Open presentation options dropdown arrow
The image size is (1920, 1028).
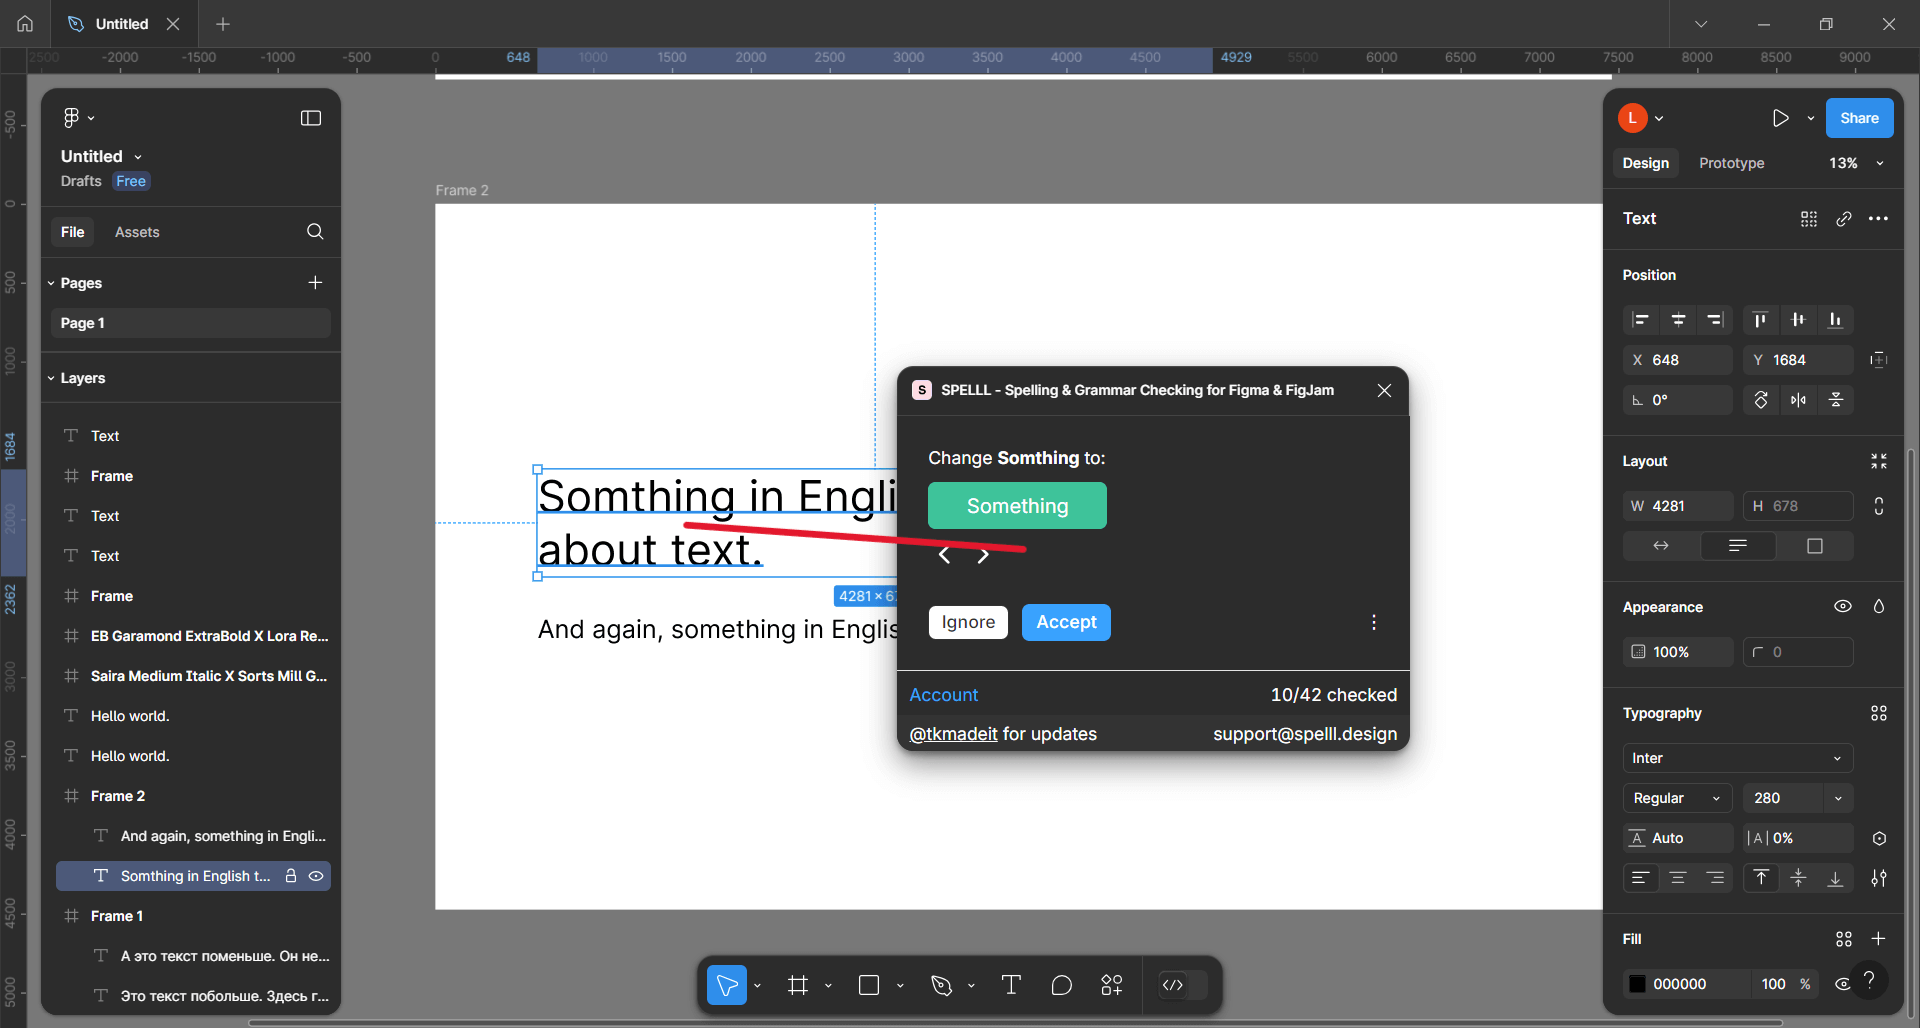tap(1810, 118)
